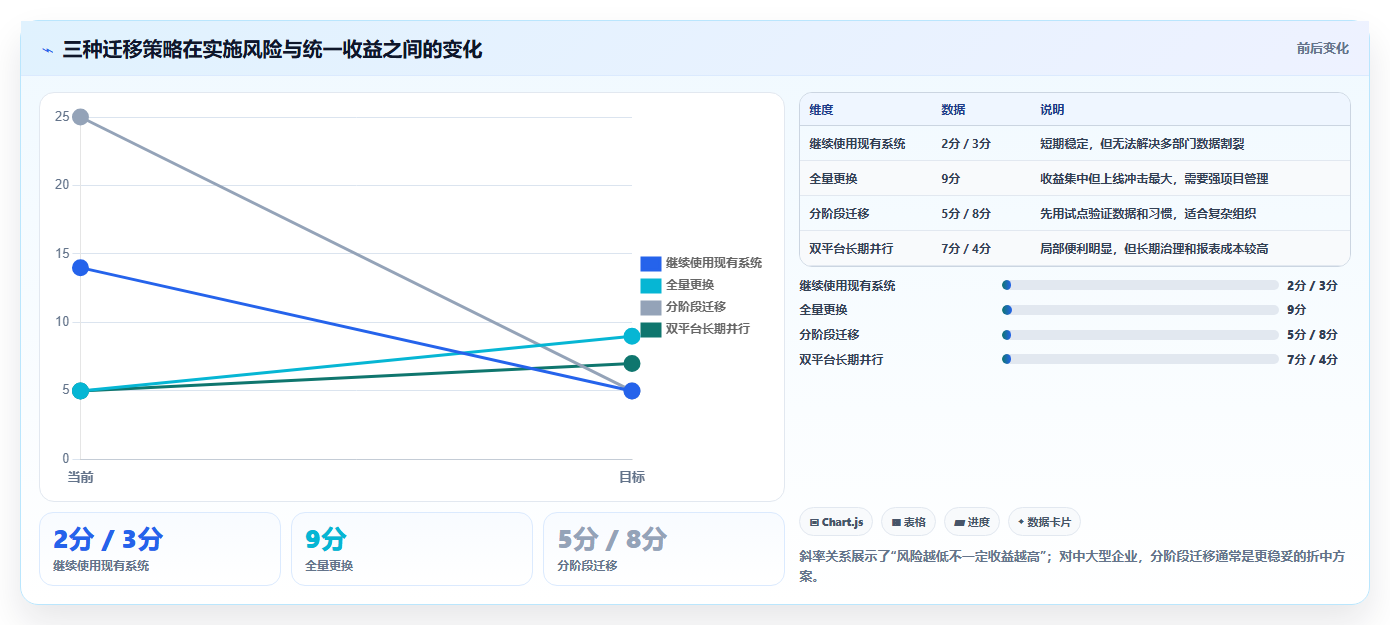Viewport: 1390px width, 625px height.
Task: Click the 2分 / 3分 data card
Action: tap(160, 549)
